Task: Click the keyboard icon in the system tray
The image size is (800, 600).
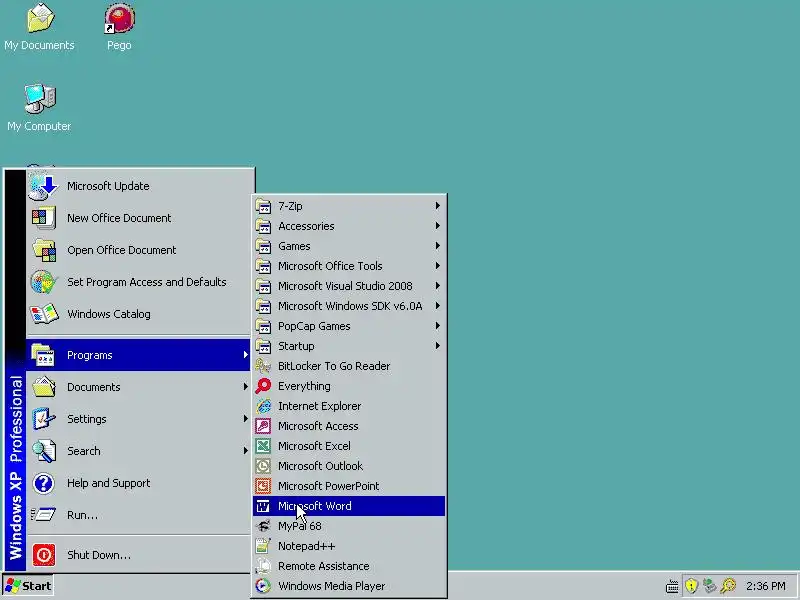Action: coord(672,586)
